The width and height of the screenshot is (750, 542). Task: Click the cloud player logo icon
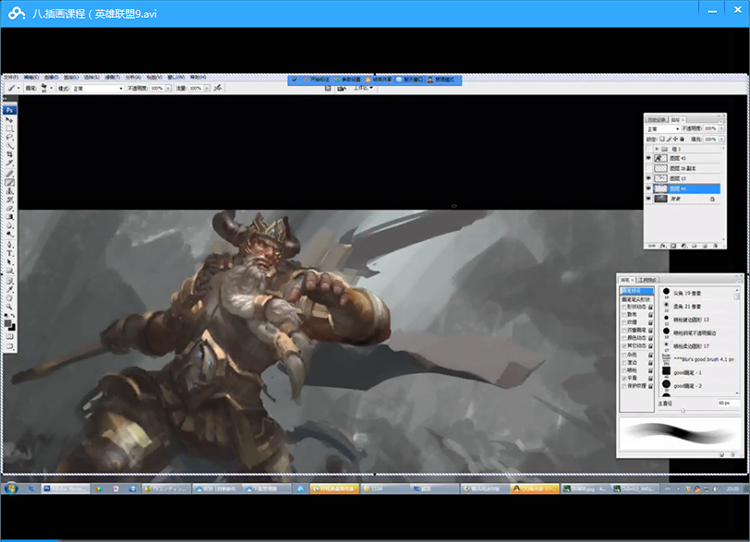point(17,13)
